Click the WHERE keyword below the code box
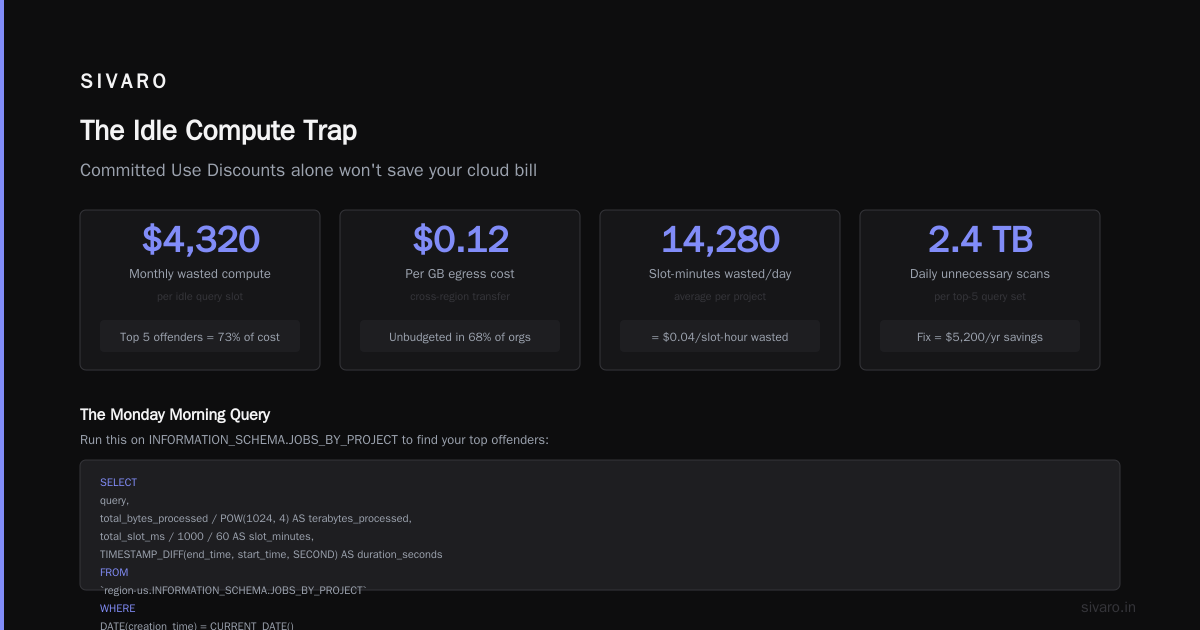 pyautogui.click(x=117, y=609)
